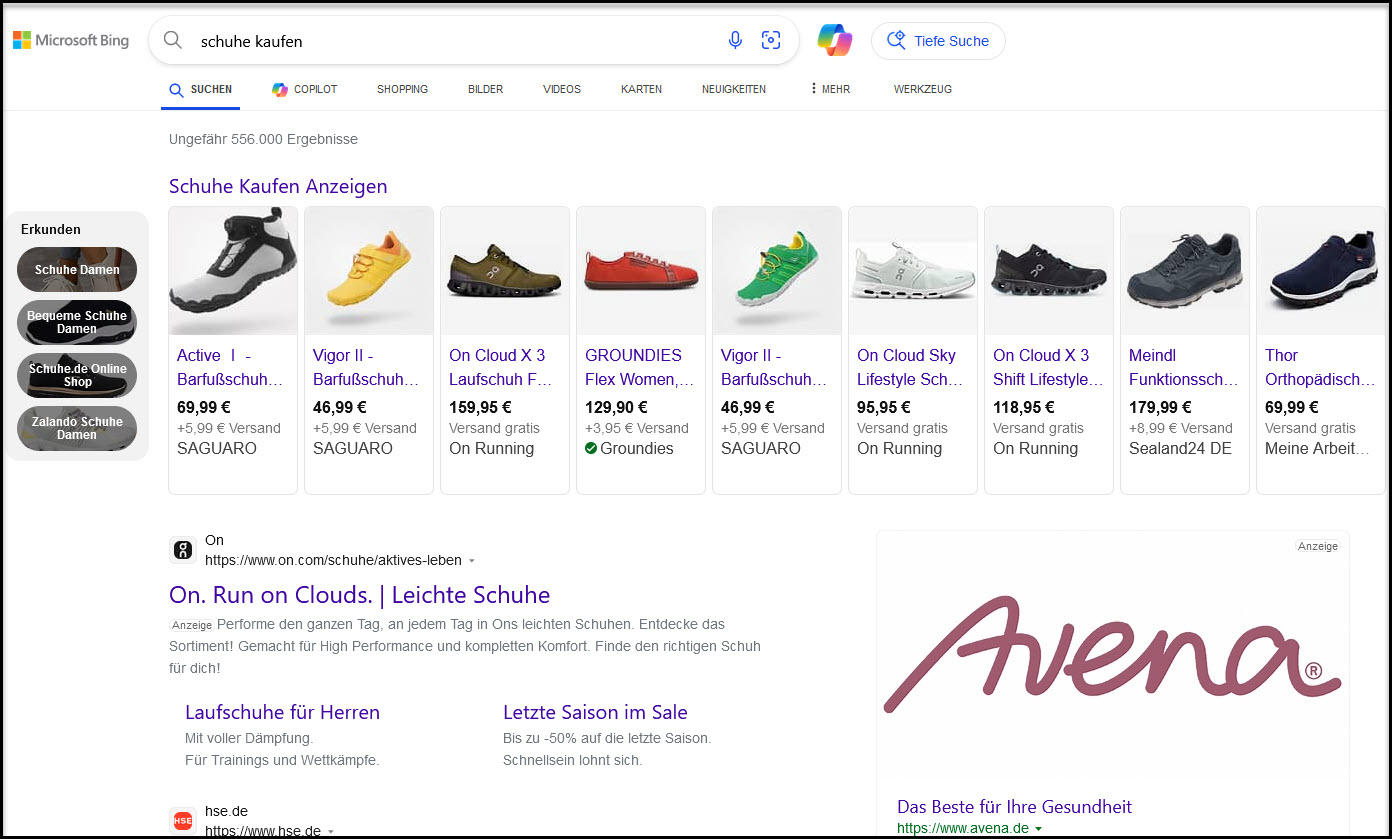The height and width of the screenshot is (839, 1392).
Task: Click 'On Cloud Sky Lifestyle' product title
Action: coord(910,367)
